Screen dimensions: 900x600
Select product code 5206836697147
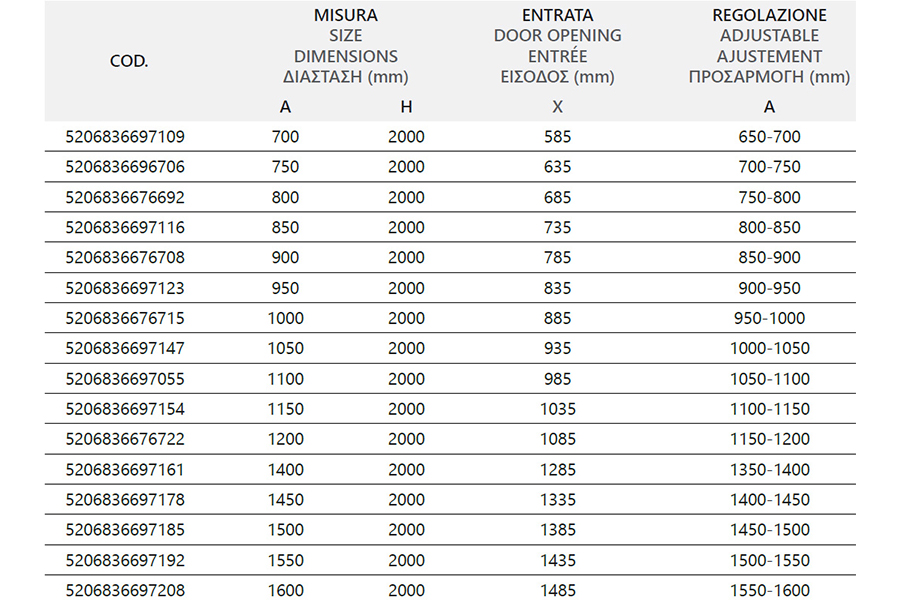125,349
